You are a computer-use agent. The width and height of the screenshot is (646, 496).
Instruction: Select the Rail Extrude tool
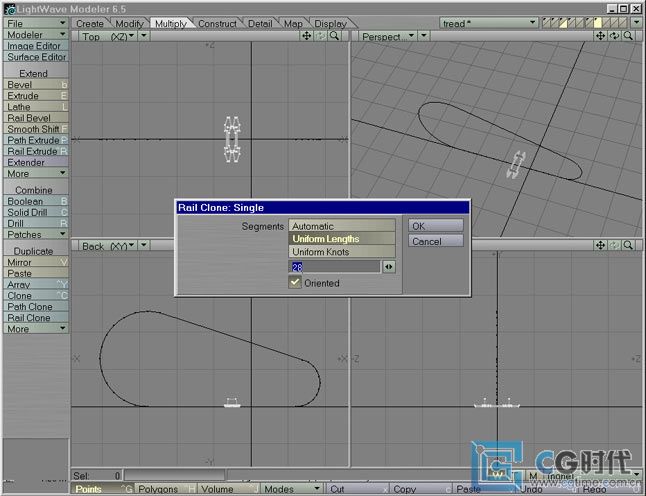pos(36,151)
